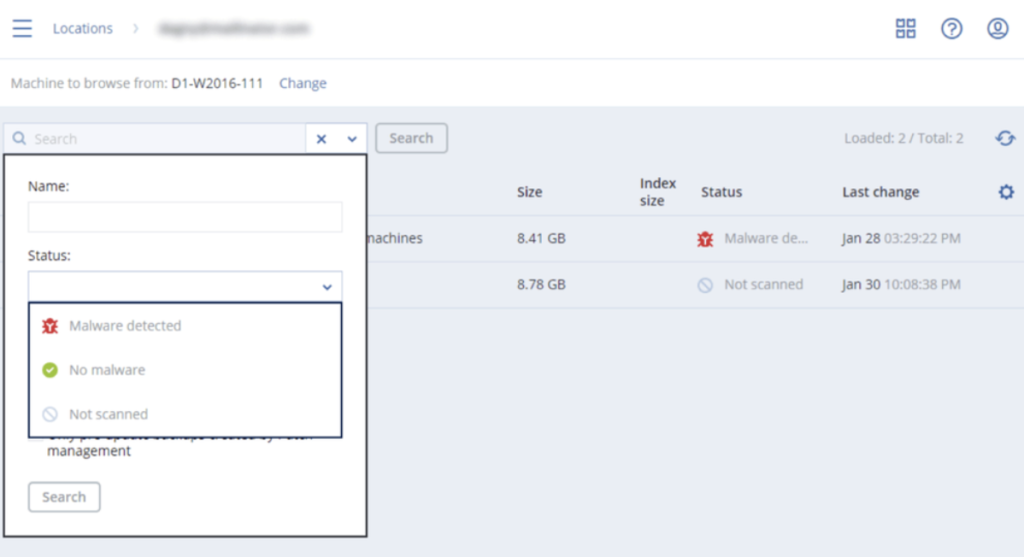
Task: Click the red malware bug icon in first row
Action: (x=706, y=239)
